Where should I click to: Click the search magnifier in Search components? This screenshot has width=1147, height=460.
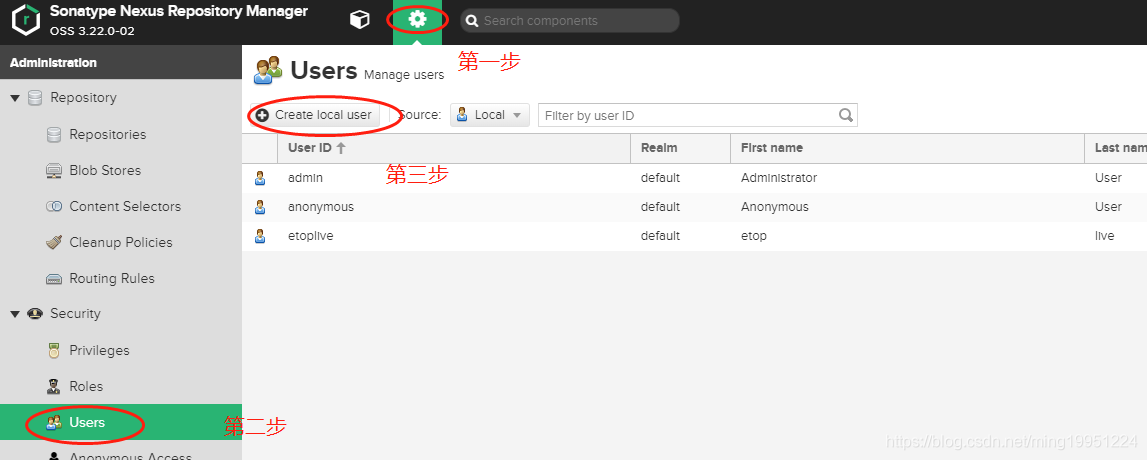coord(473,21)
